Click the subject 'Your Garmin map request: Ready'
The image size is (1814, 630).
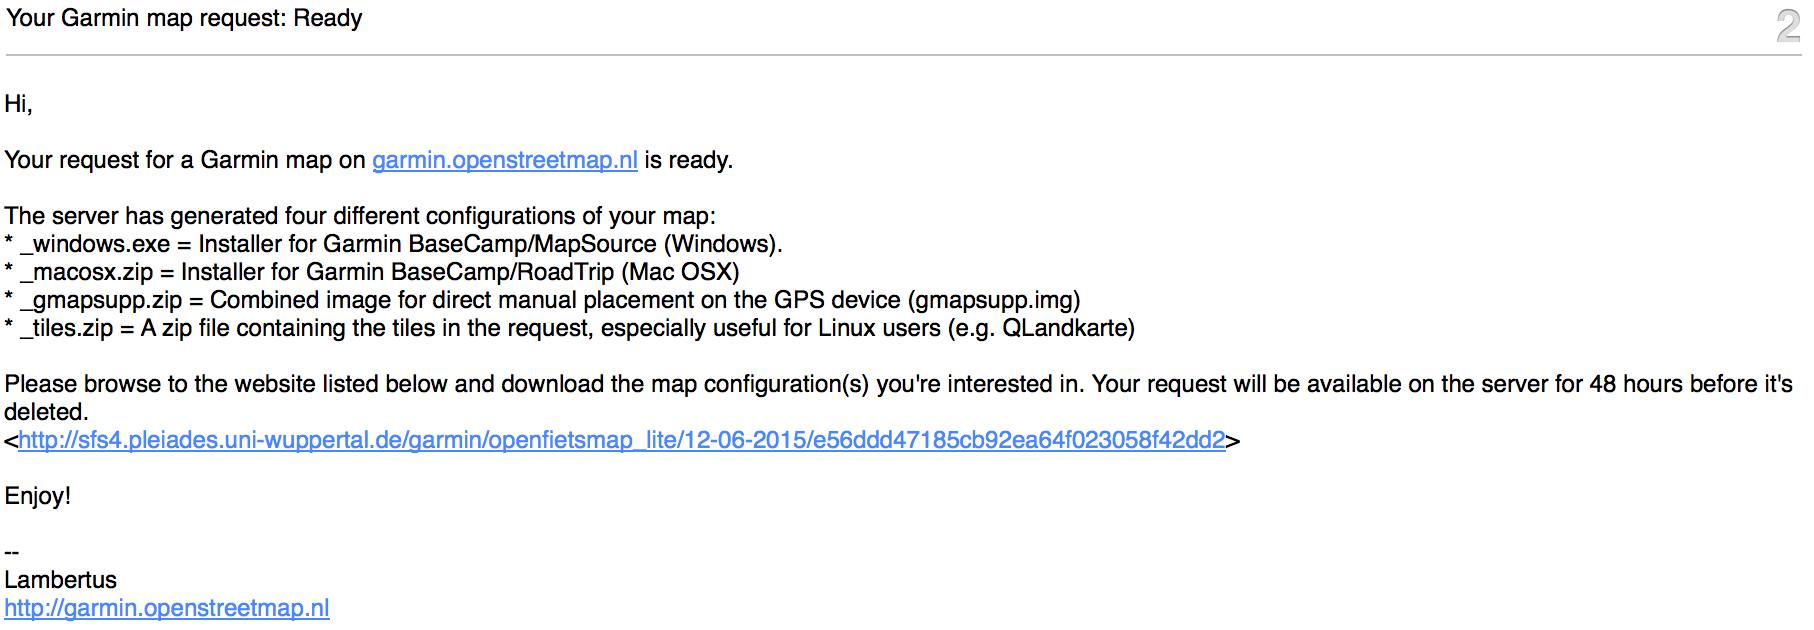tap(184, 18)
